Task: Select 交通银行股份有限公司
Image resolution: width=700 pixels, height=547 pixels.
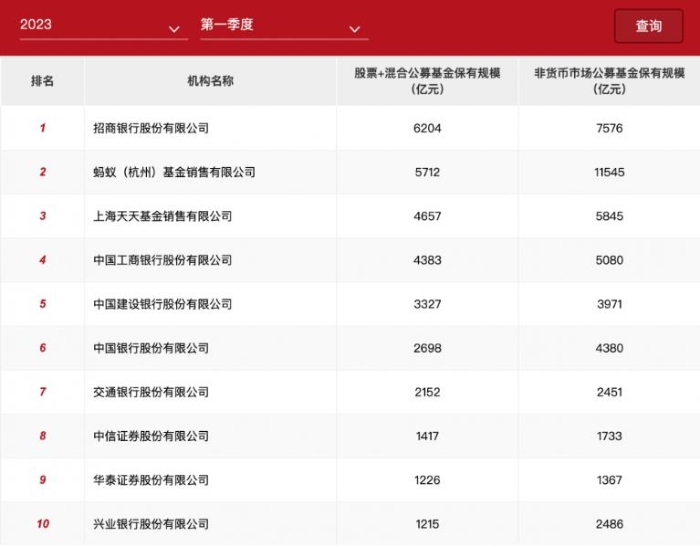Action: (x=151, y=392)
